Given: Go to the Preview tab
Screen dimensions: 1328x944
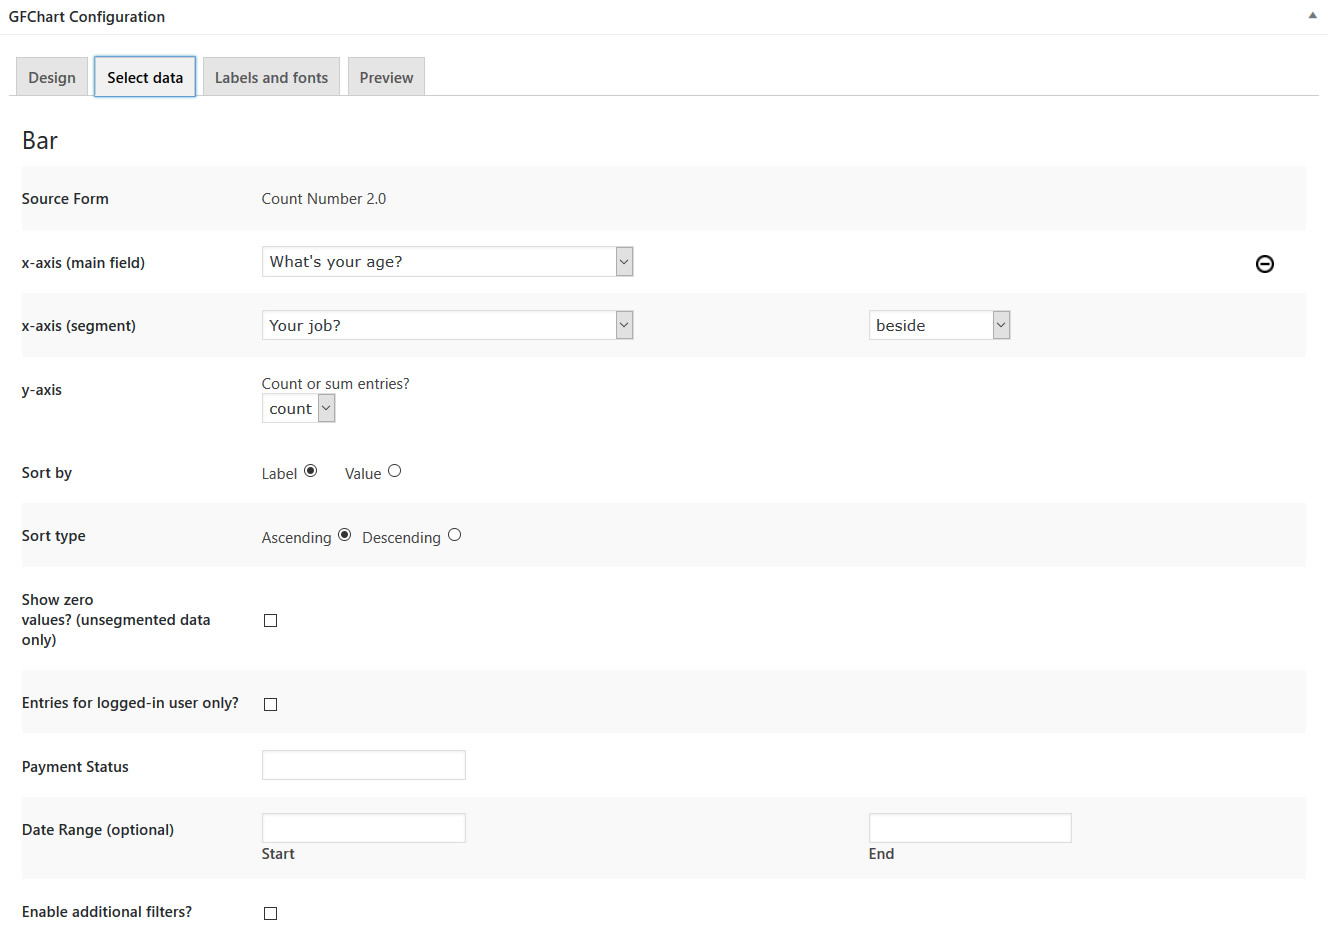Looking at the screenshot, I should [386, 78].
